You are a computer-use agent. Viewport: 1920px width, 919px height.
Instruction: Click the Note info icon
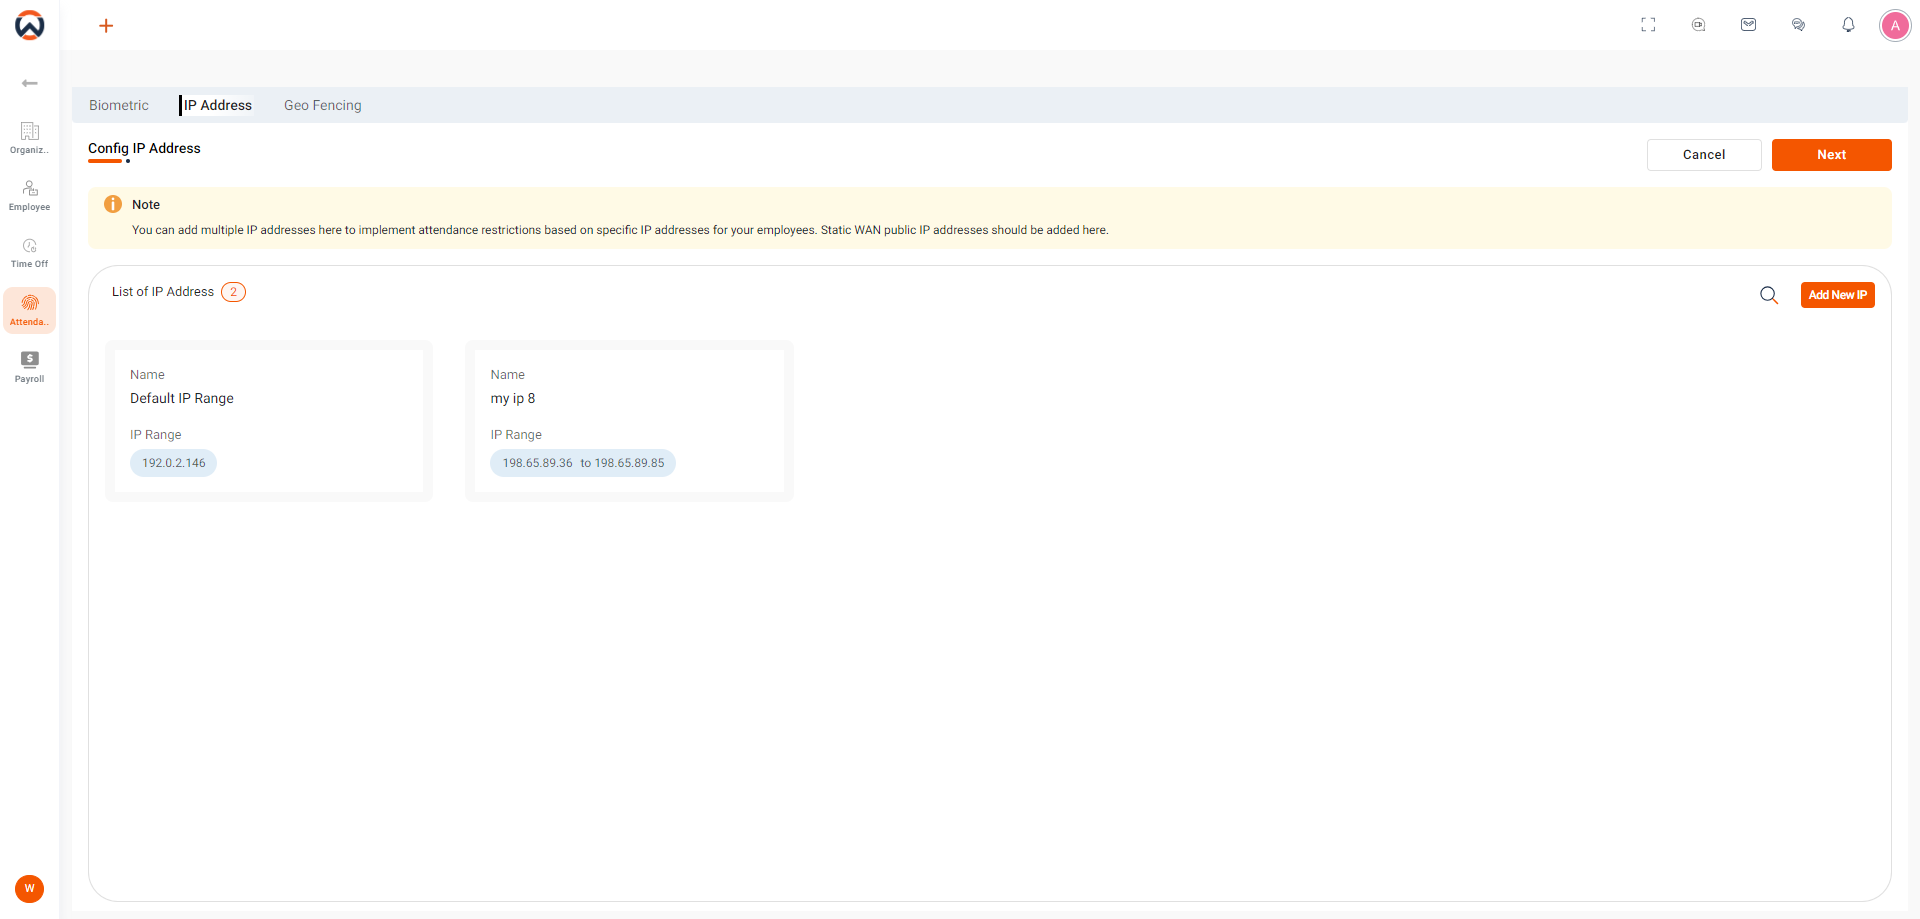click(113, 204)
